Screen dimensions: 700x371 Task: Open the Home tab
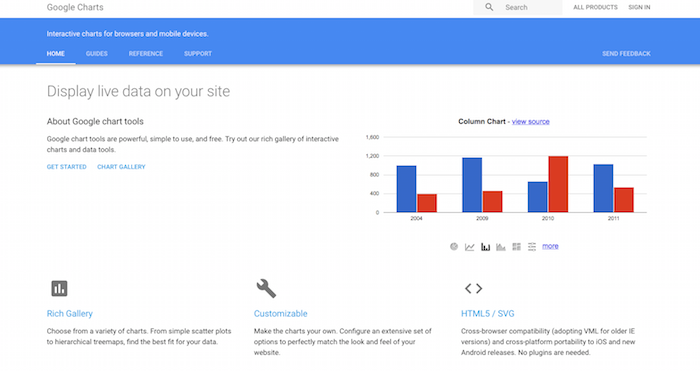click(56, 54)
